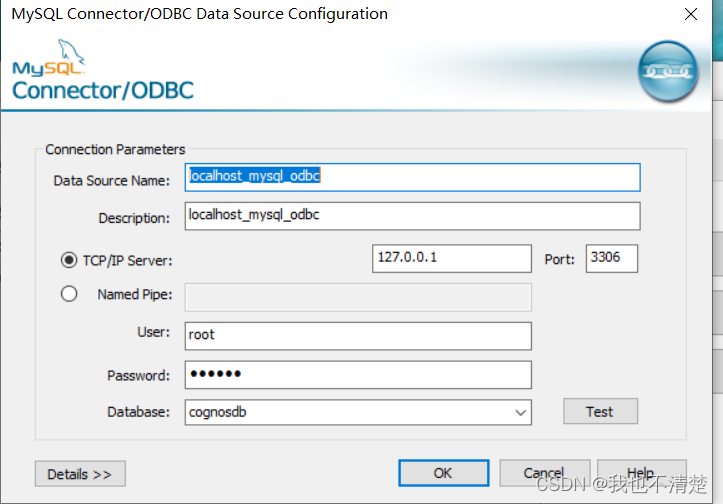Edit the server address 127.0.0.1 field

coord(452,258)
